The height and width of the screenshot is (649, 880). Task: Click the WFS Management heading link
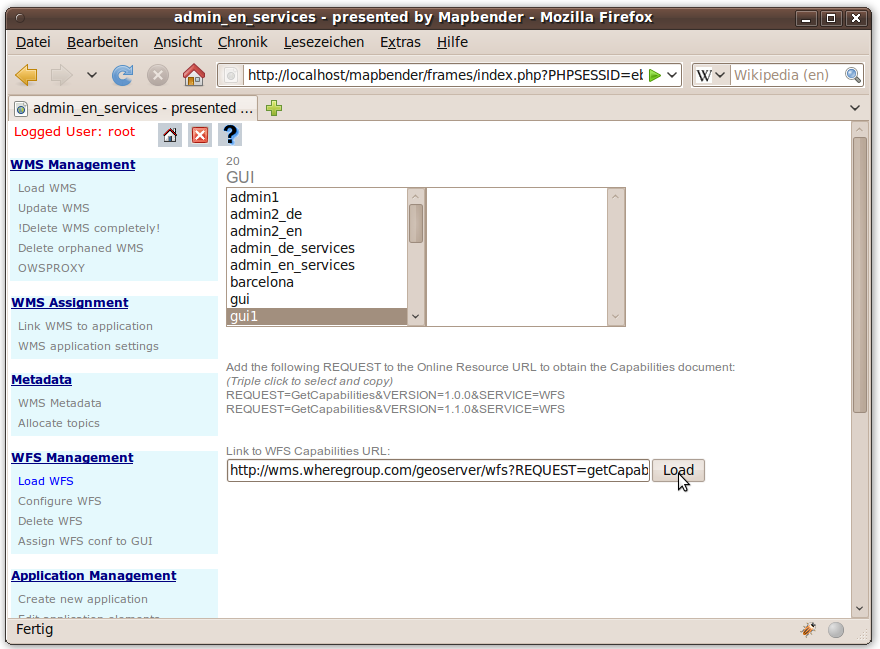click(x=72, y=458)
